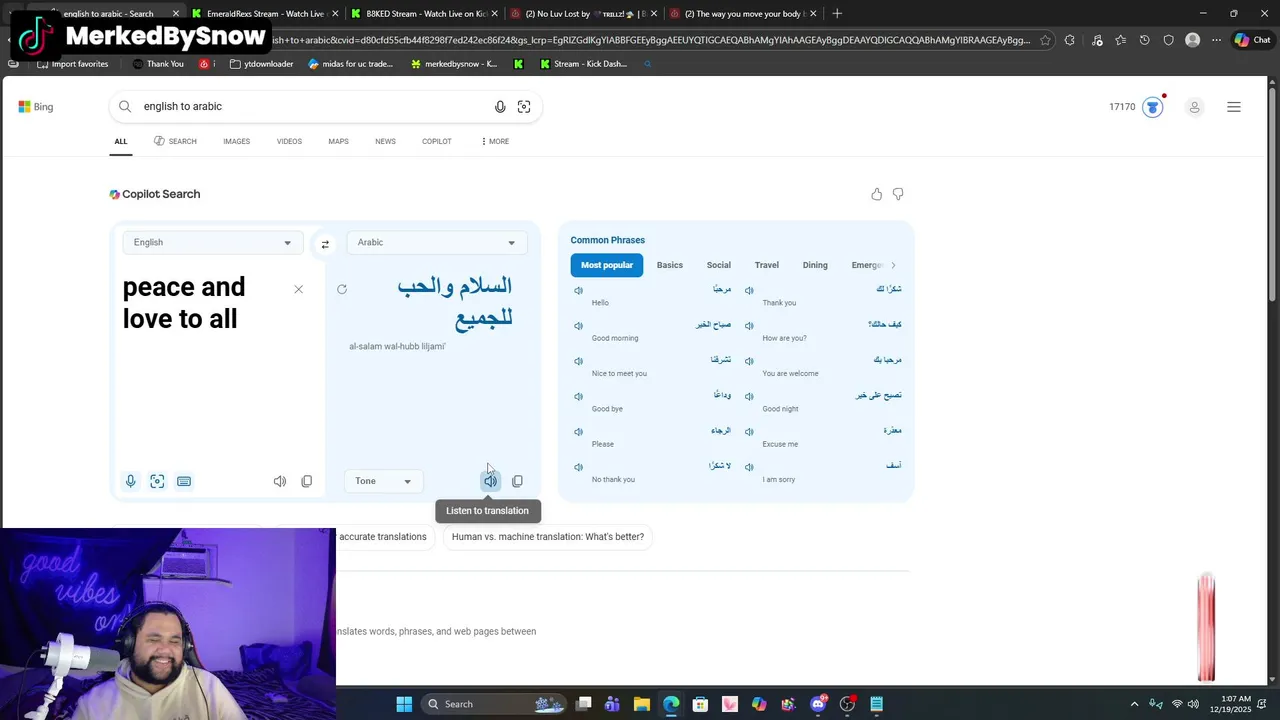Click taskbar Search box
This screenshot has width=1280, height=720.
click(495, 704)
